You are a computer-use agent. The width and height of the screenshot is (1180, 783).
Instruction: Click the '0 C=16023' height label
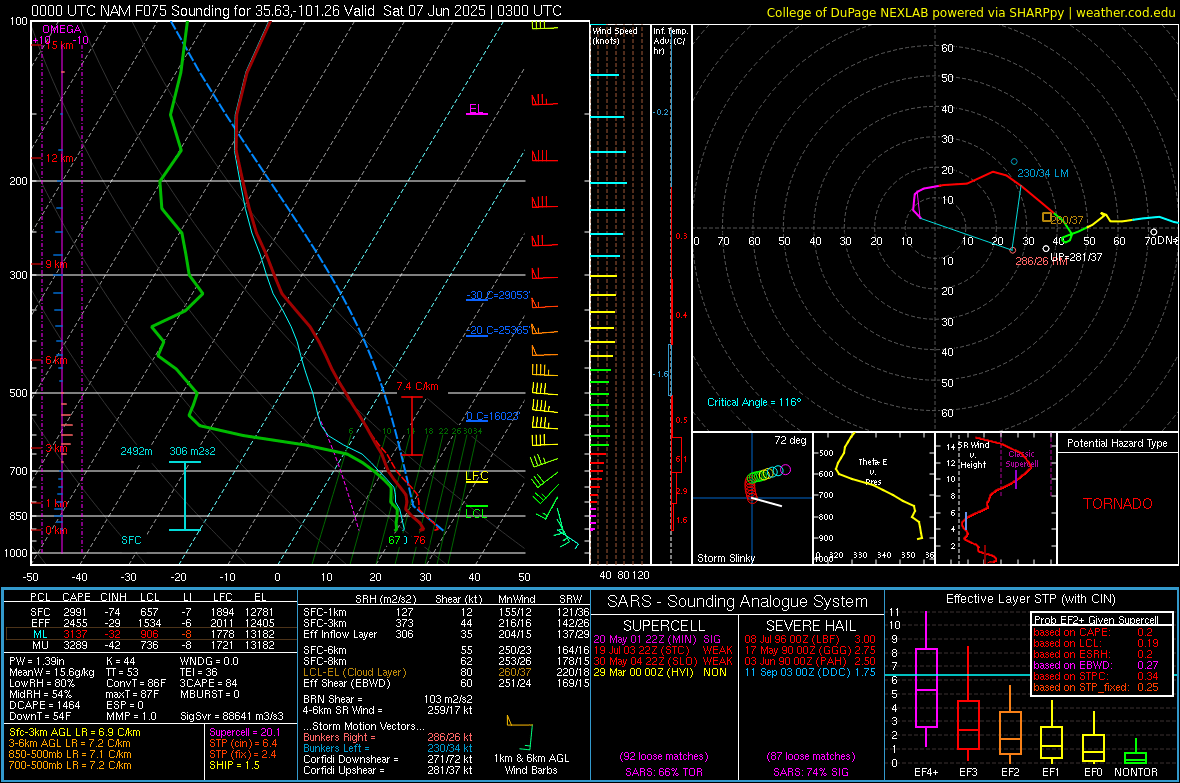pos(492,416)
